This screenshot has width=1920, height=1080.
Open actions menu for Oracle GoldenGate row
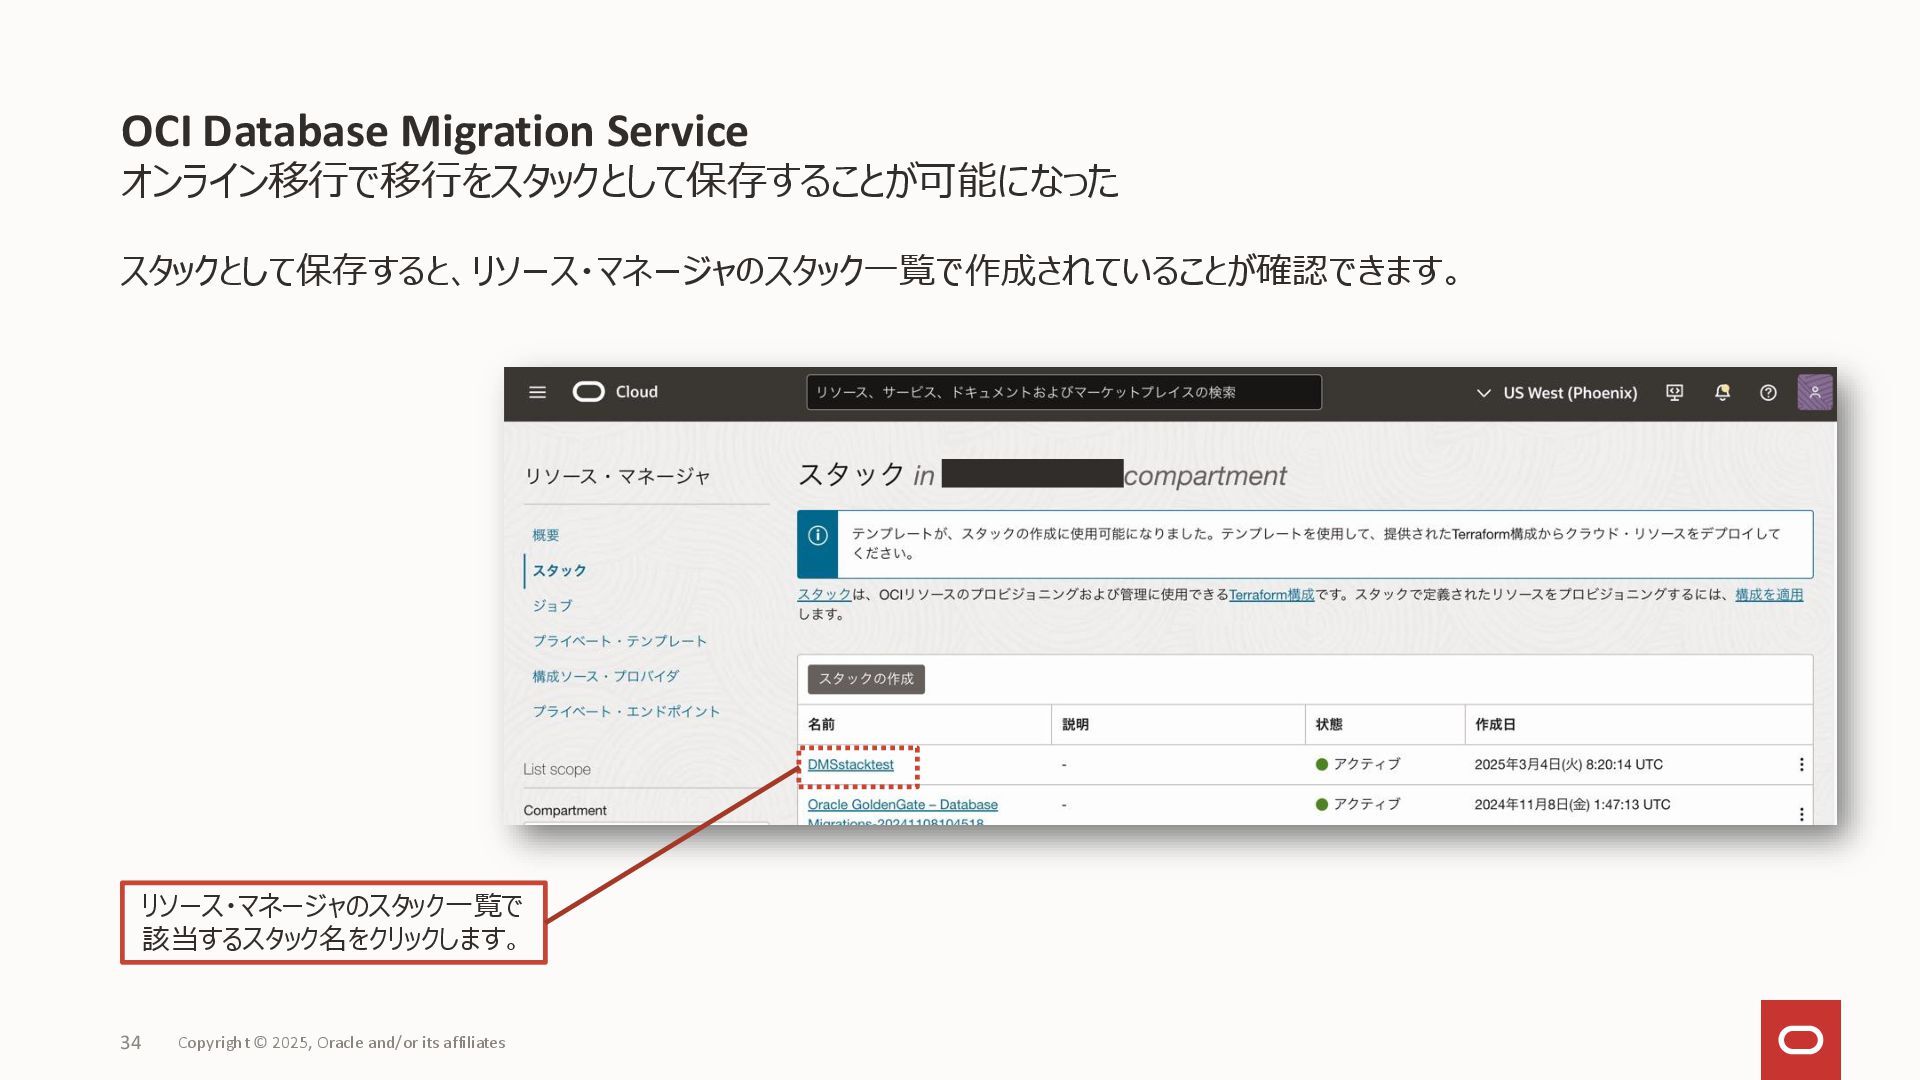click(1801, 813)
